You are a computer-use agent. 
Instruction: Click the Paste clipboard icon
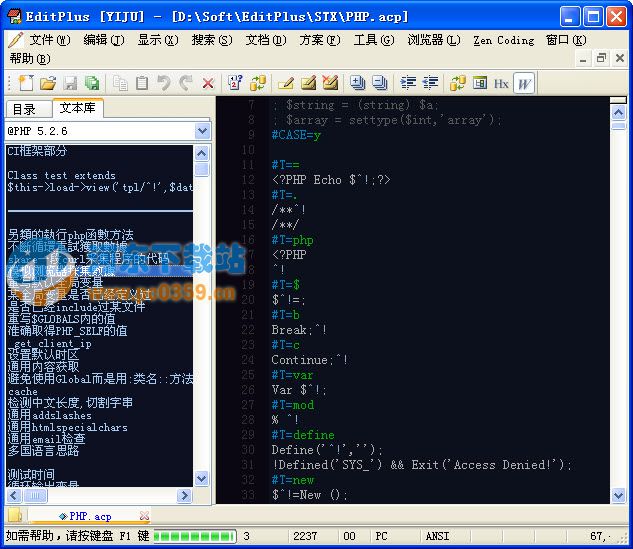pyautogui.click(x=142, y=83)
